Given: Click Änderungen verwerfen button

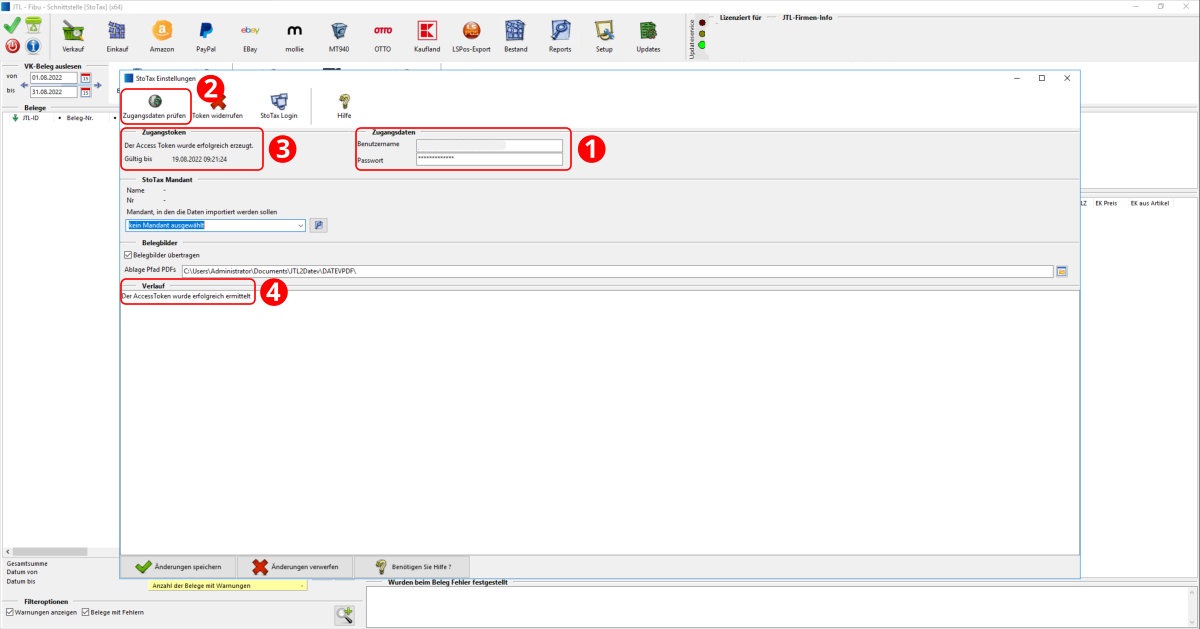Looking at the screenshot, I should (295, 566).
